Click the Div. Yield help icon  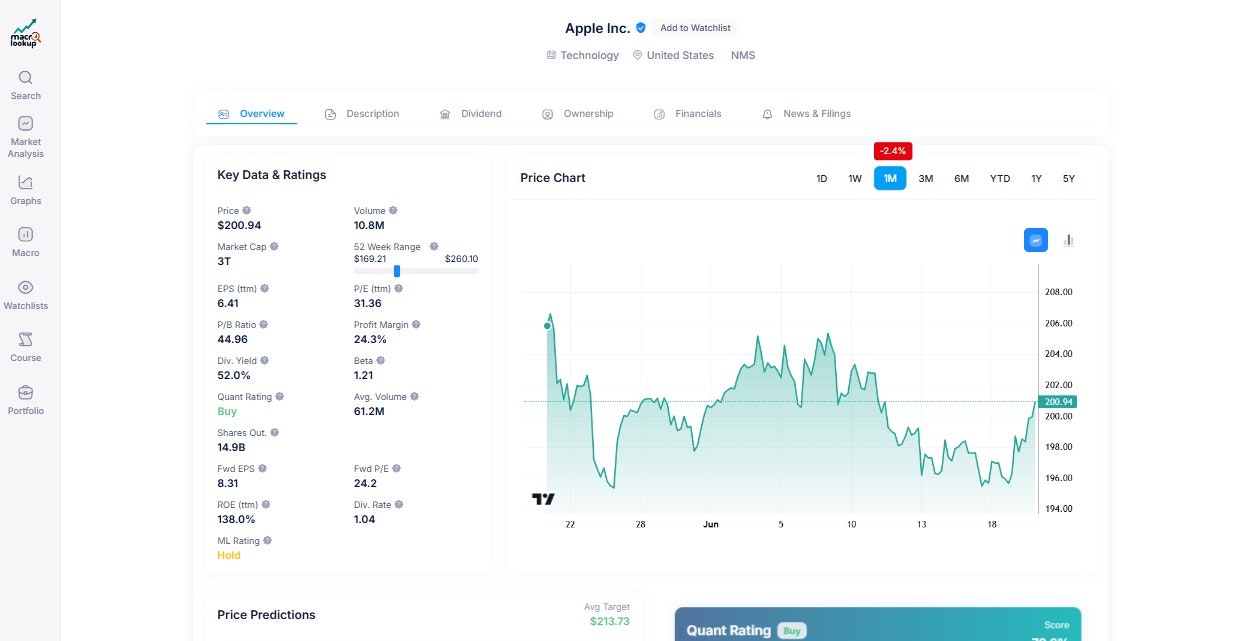(264, 361)
